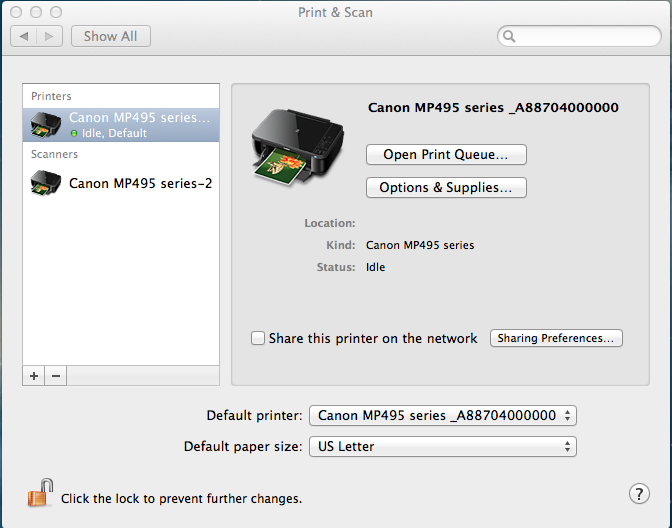
Task: Click the red close window button
Action: pos(16,12)
